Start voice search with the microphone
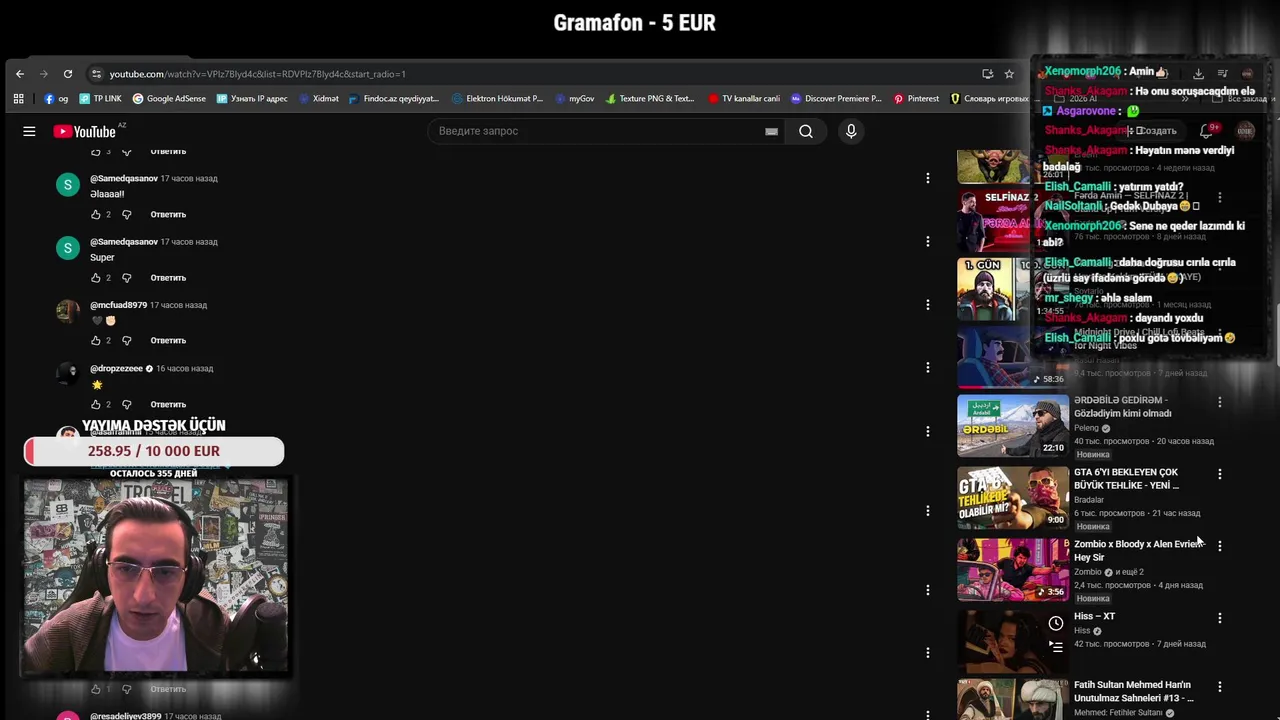This screenshot has height=720, width=1280. click(x=851, y=131)
